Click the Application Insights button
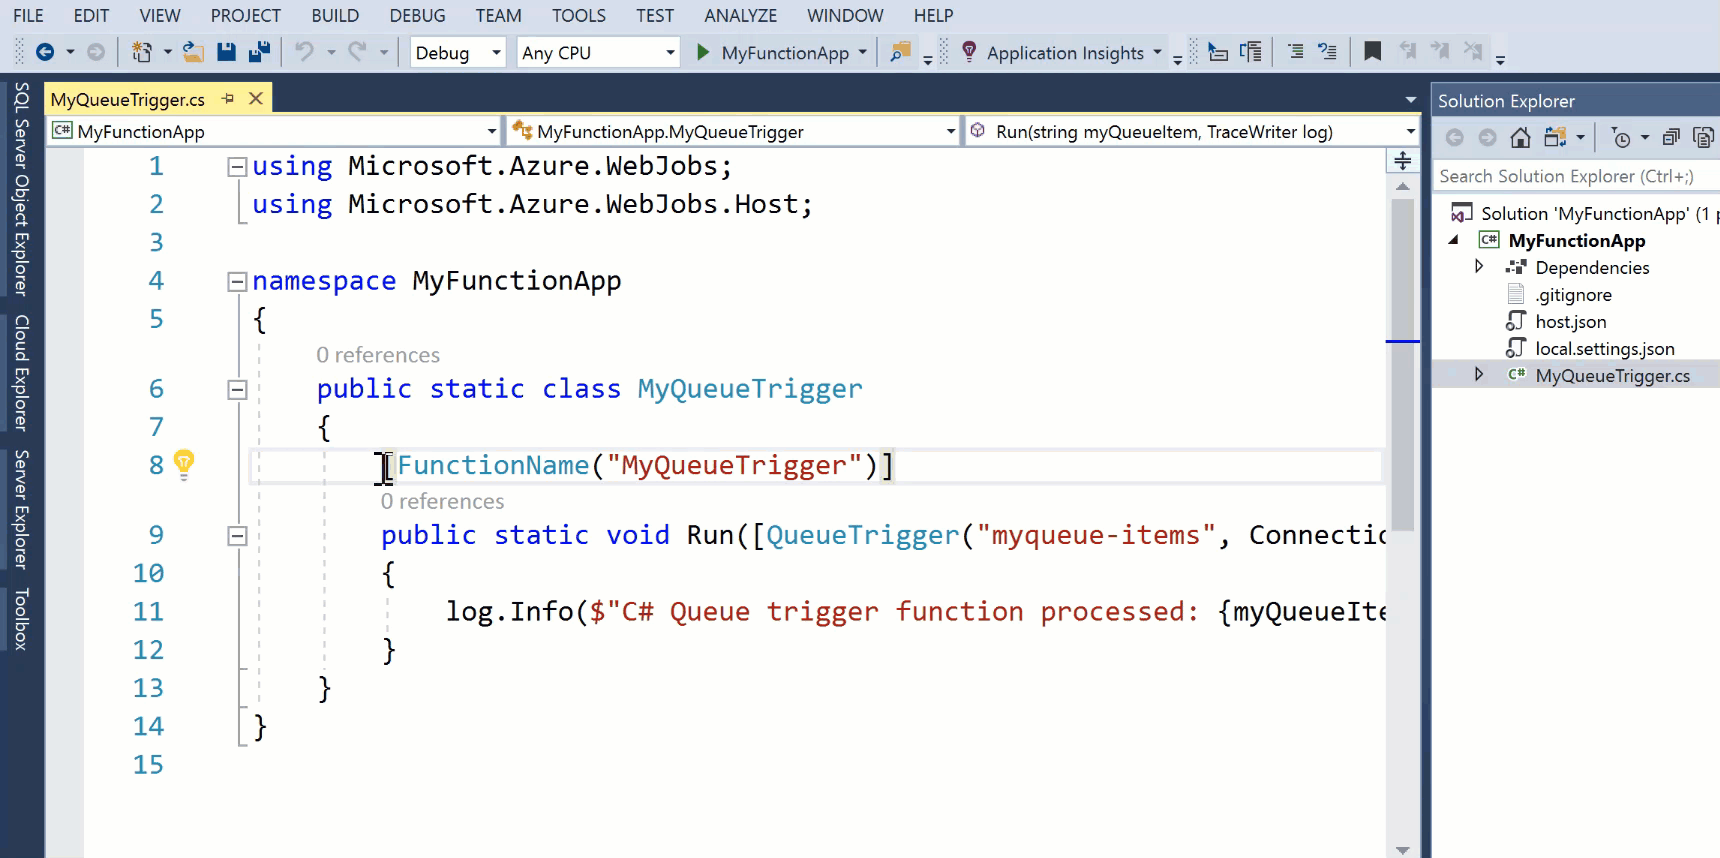1720x858 pixels. pos(1063,53)
